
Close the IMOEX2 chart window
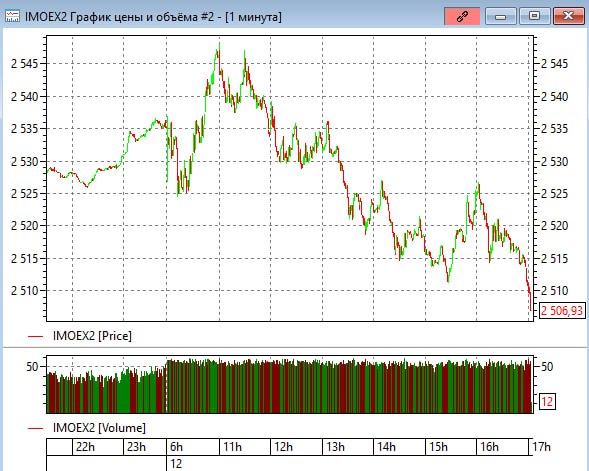(568, 17)
